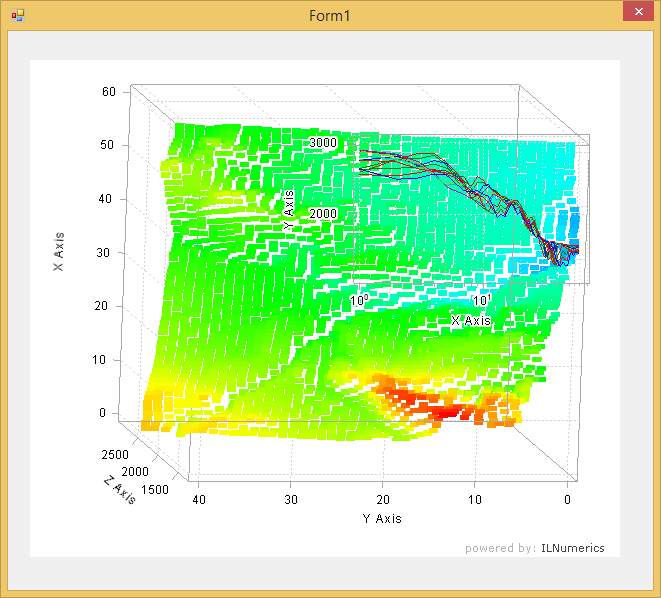This screenshot has width=661, height=598.
Task: Click the vertical 'X Axis' label on left
Action: [x=59, y=252]
